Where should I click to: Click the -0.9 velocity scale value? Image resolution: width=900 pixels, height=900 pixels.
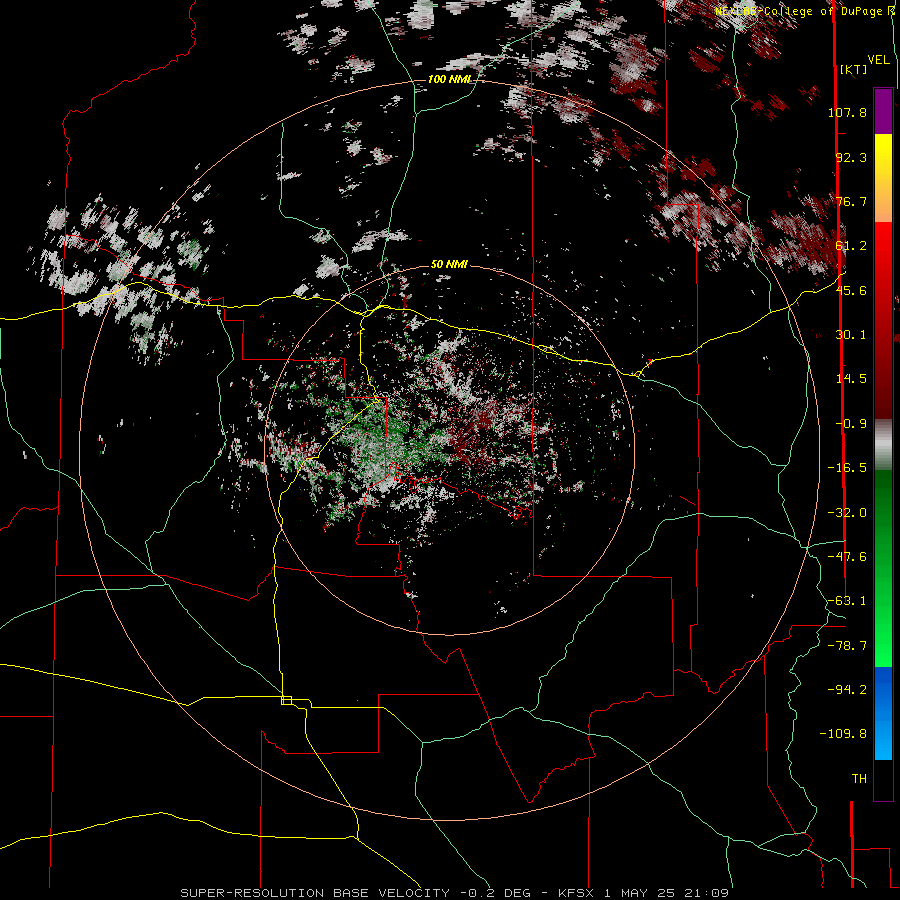(851, 424)
